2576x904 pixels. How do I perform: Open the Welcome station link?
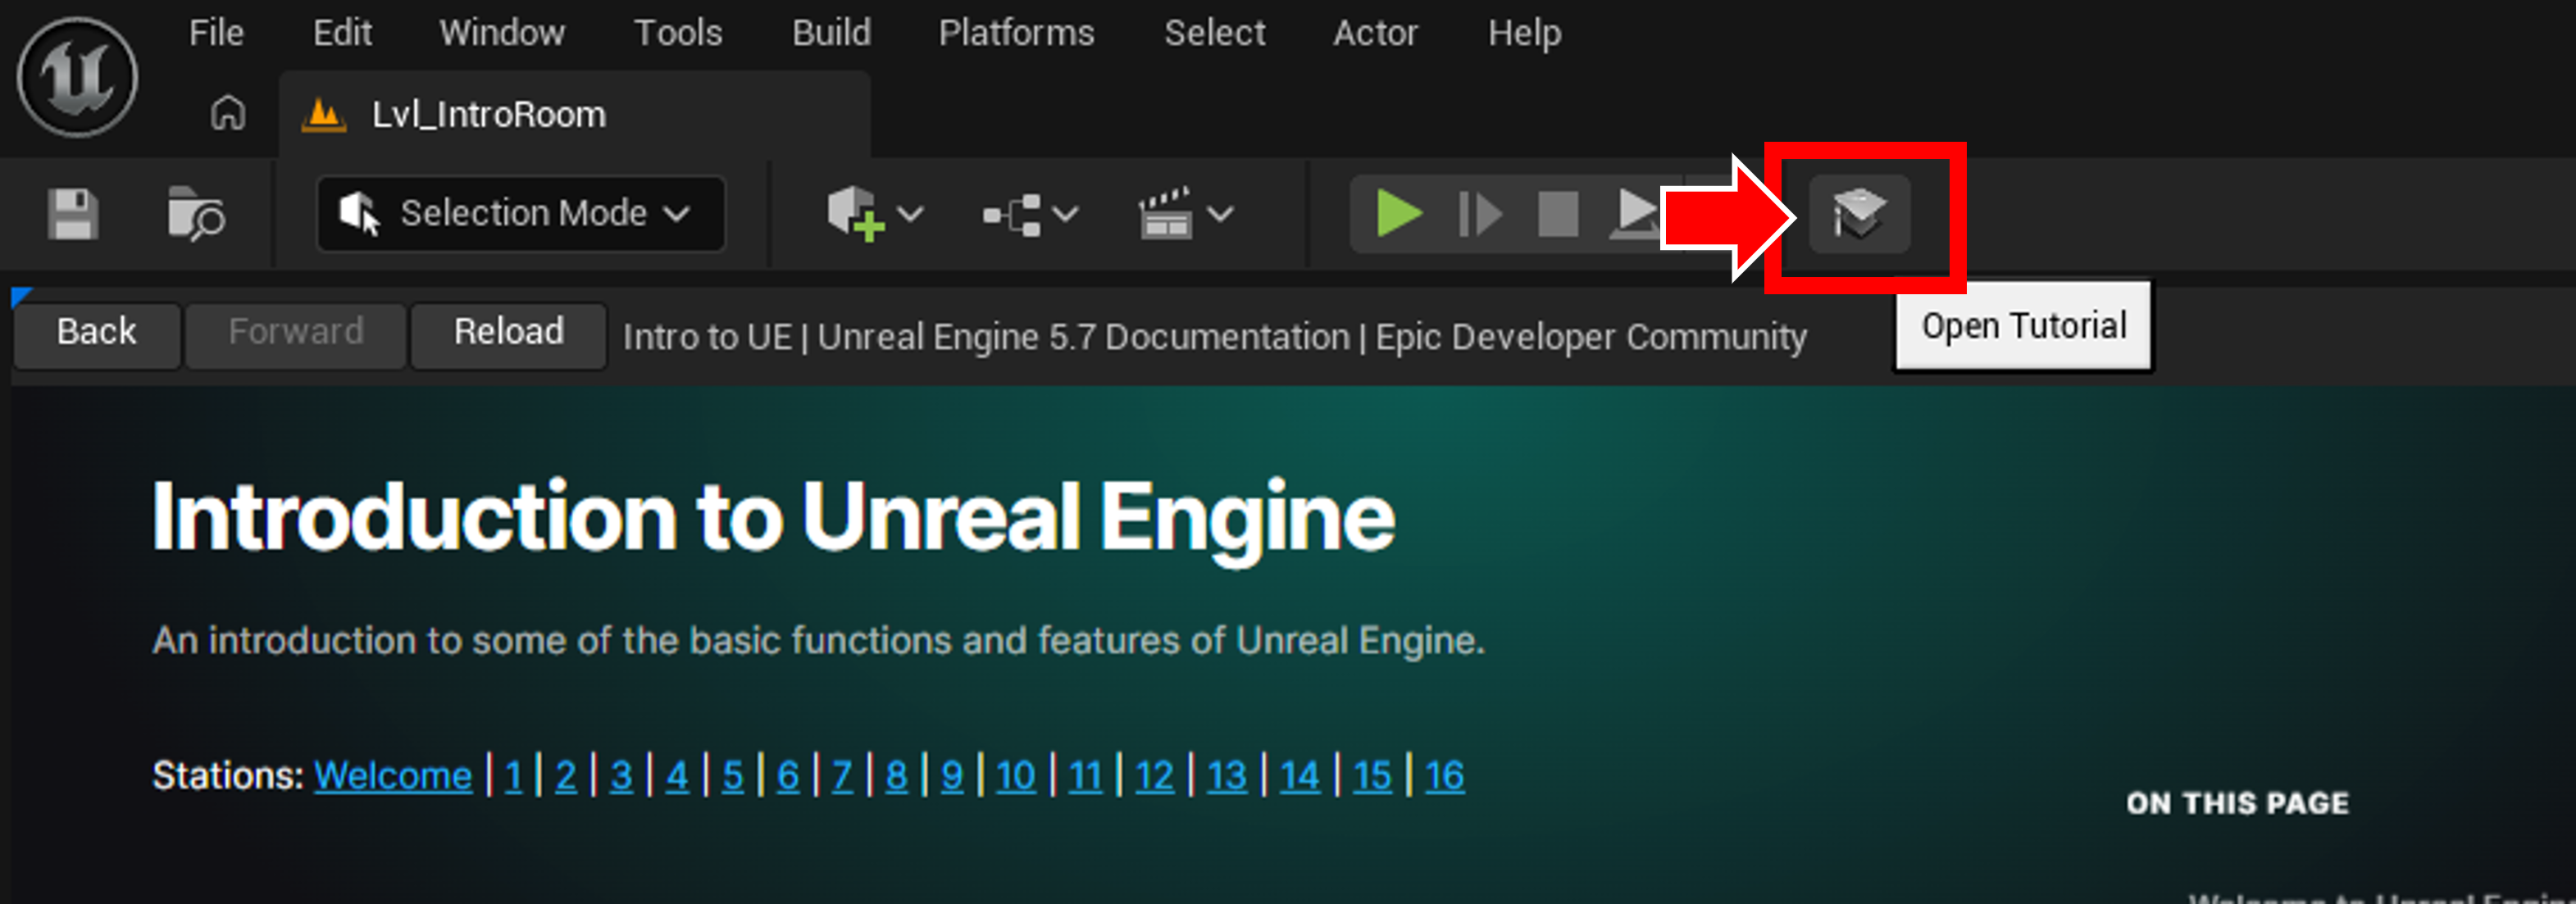click(x=392, y=775)
